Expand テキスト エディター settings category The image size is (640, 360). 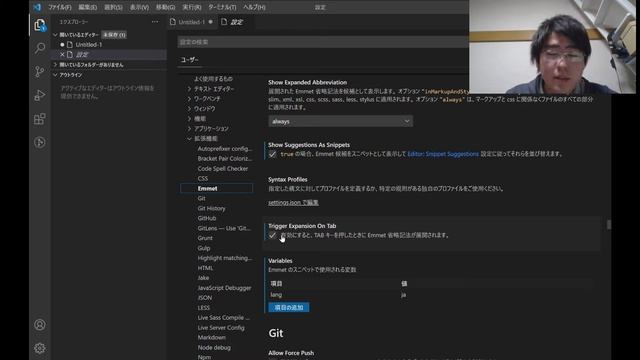tap(189, 89)
